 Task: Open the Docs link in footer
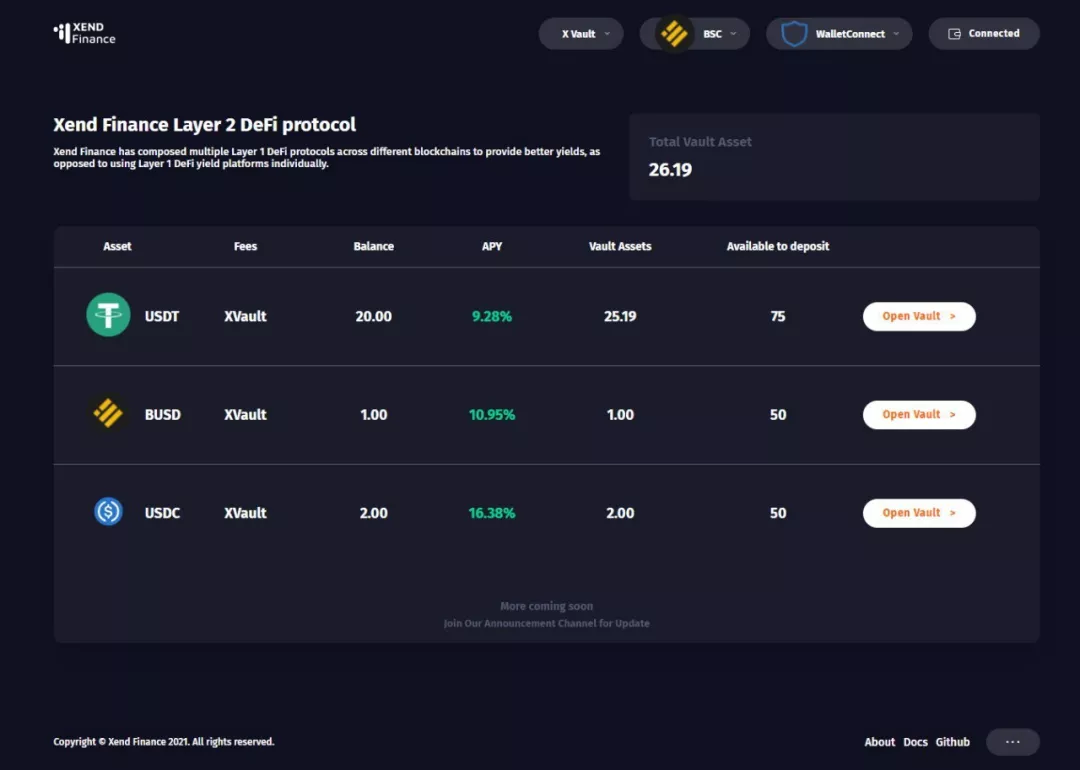pyautogui.click(x=915, y=742)
